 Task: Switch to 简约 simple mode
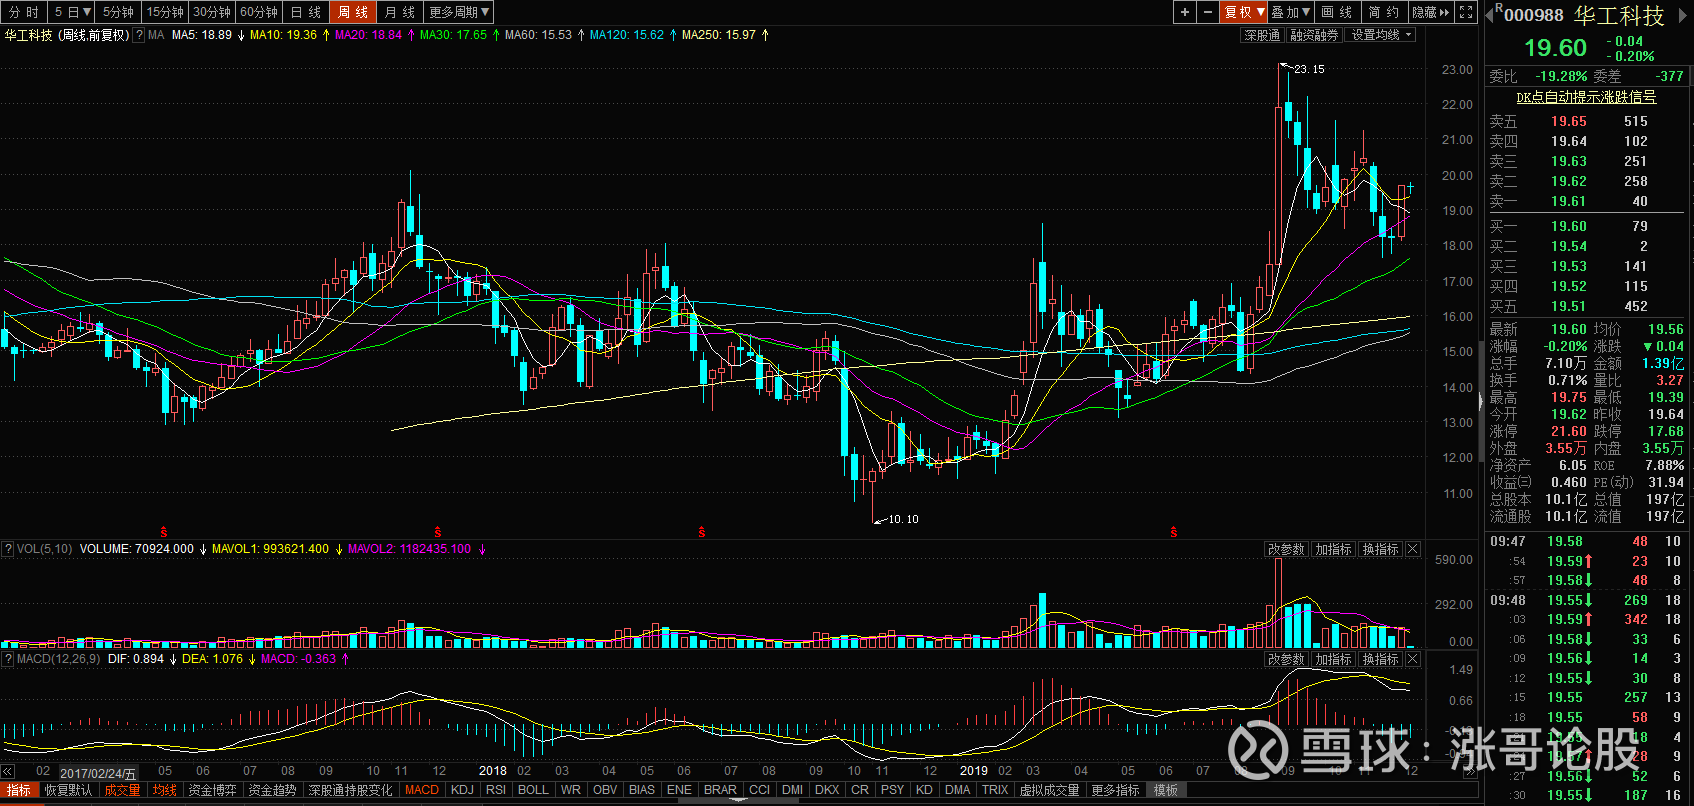tap(1384, 12)
